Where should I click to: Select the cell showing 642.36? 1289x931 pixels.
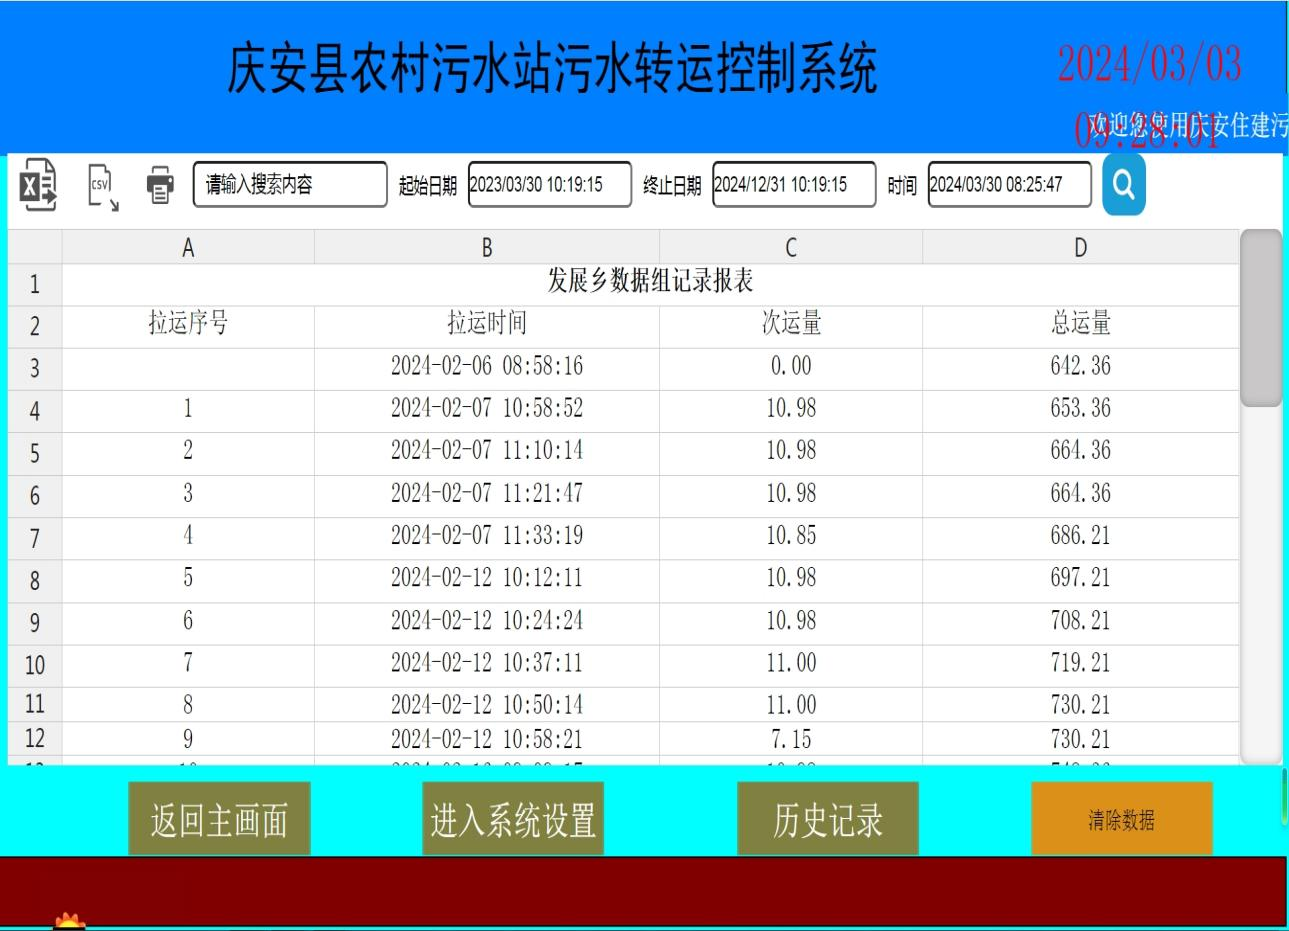point(1079,365)
